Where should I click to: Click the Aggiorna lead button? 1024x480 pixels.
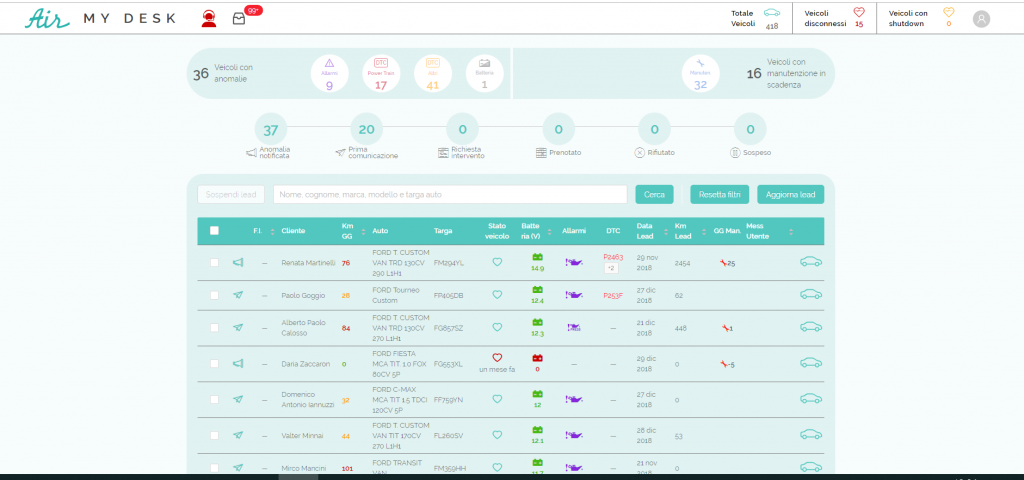click(x=790, y=195)
